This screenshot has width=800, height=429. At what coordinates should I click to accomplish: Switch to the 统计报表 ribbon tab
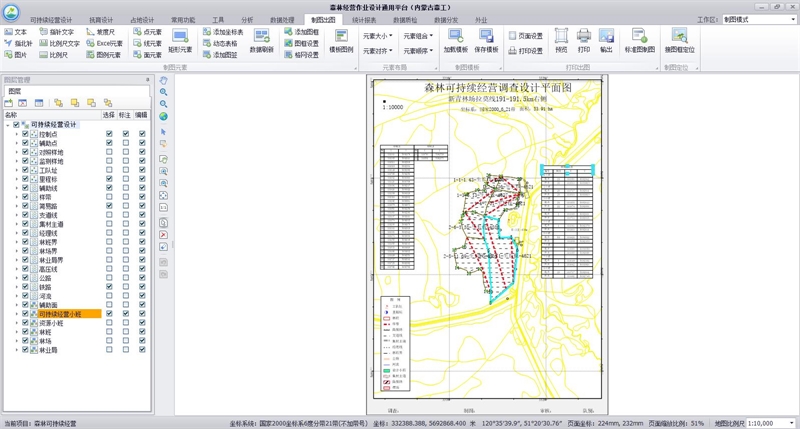pyautogui.click(x=365, y=18)
